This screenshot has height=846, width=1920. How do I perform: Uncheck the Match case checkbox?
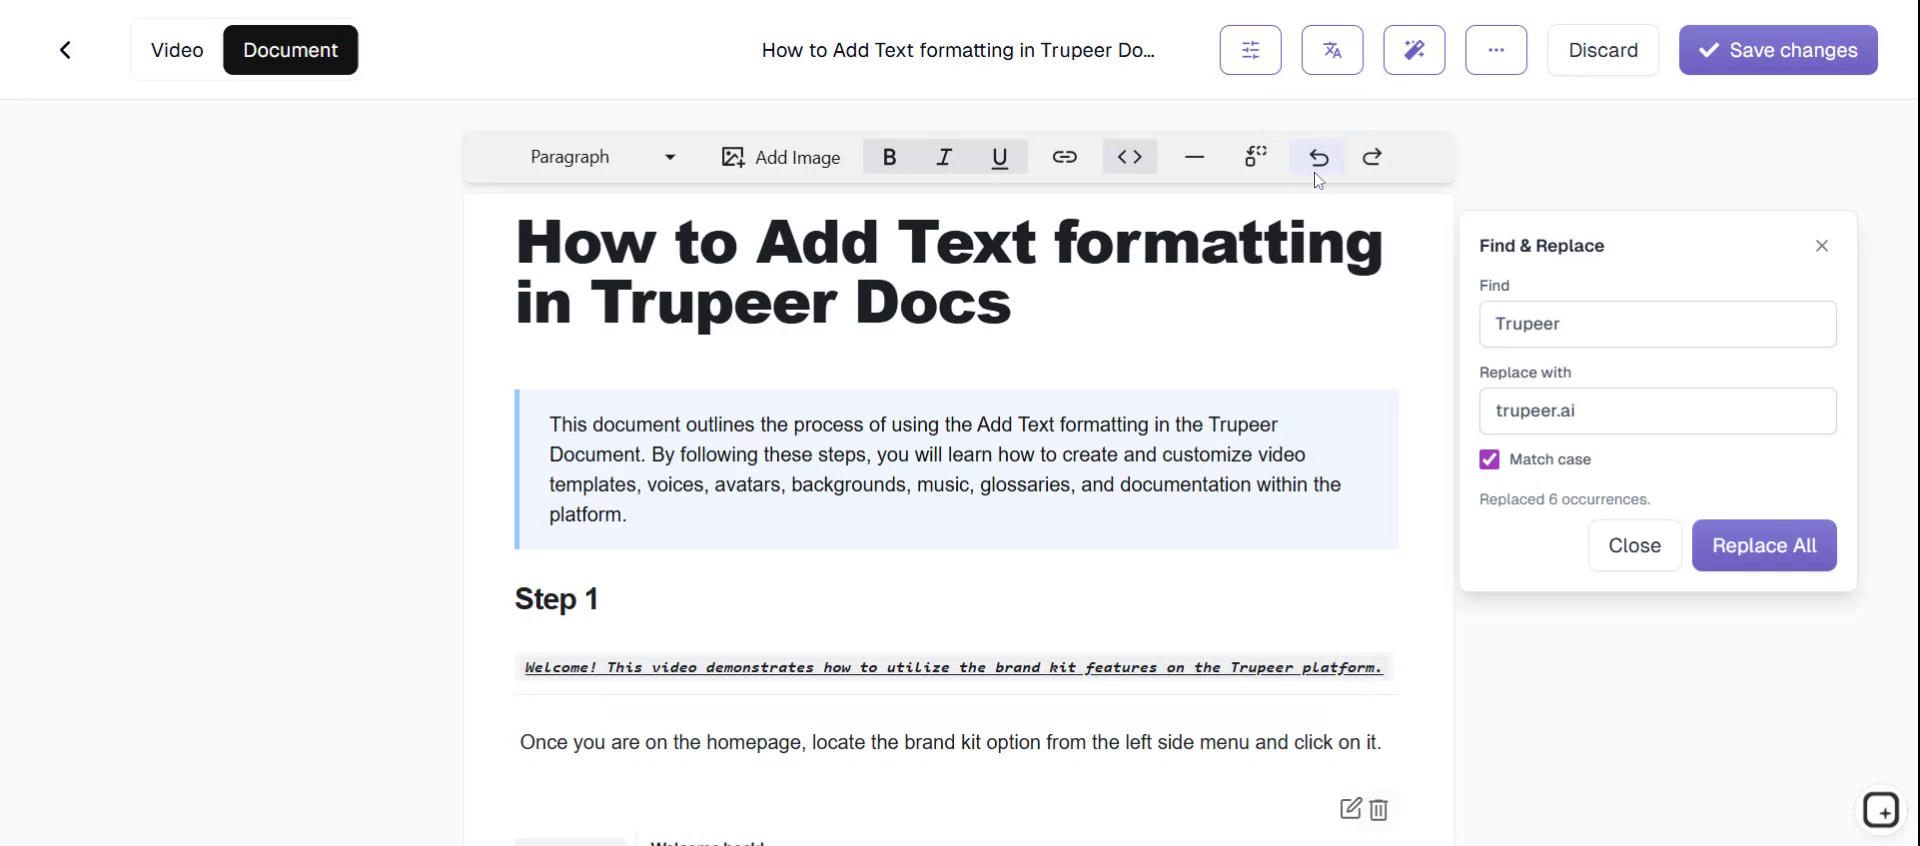1489,459
